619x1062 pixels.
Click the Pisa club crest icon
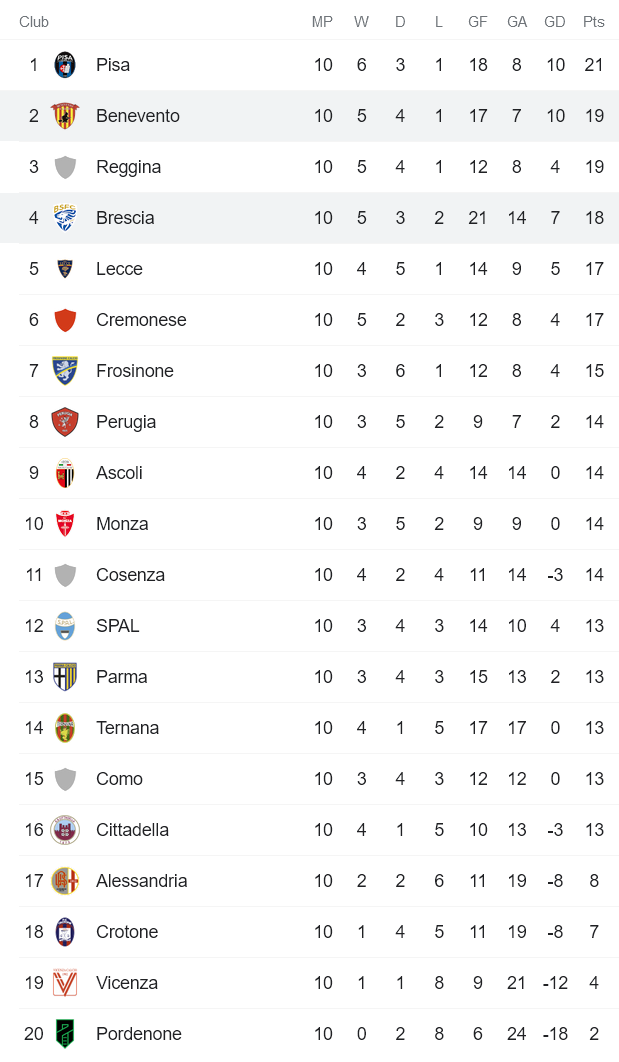(65, 65)
